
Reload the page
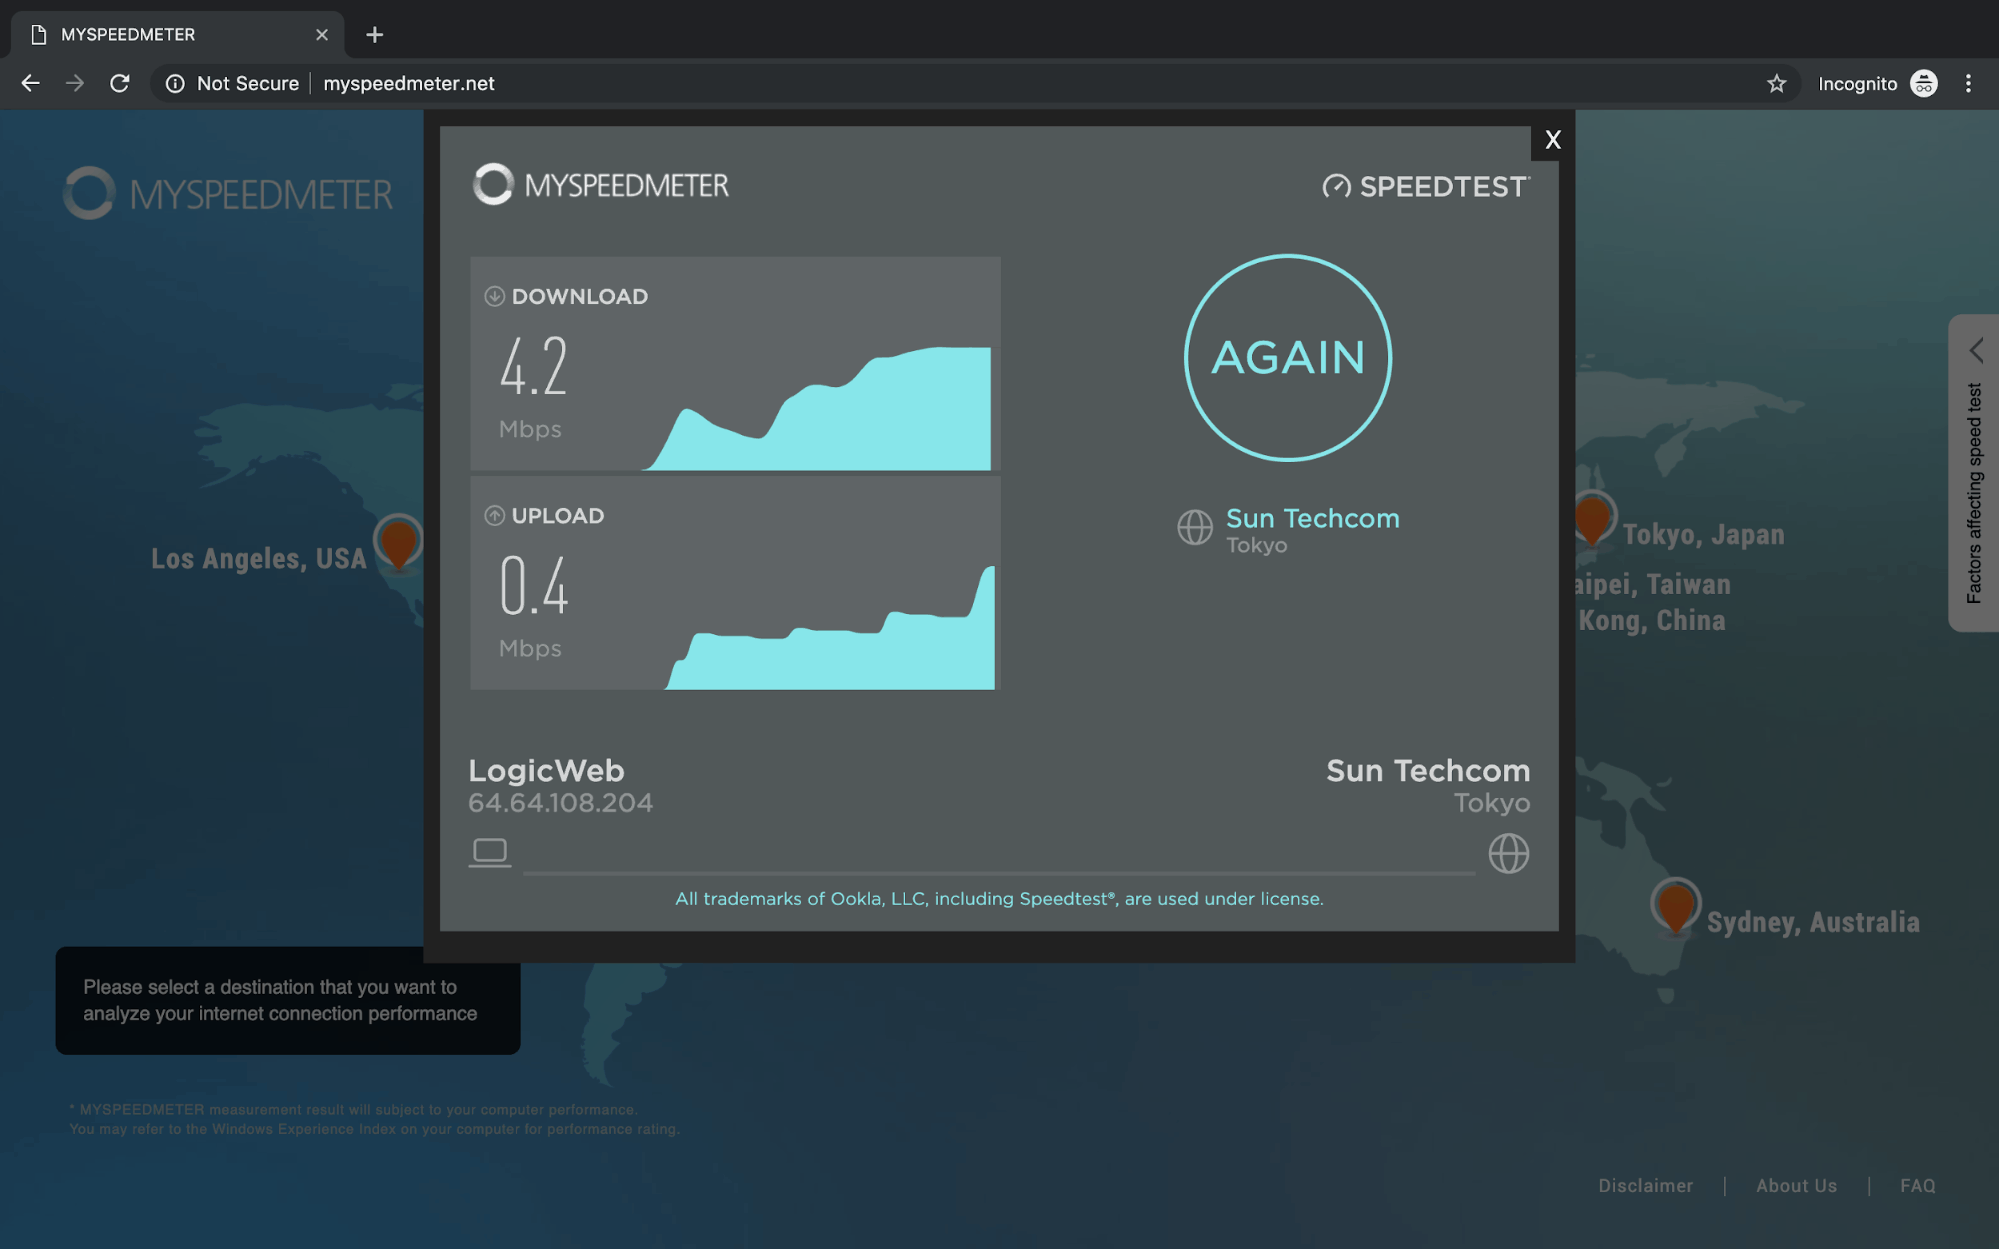119,84
